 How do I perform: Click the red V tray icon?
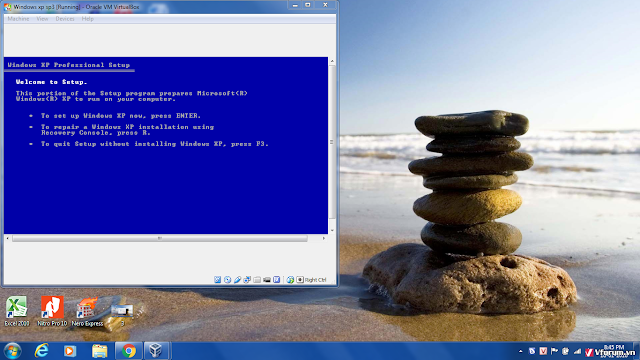tap(543, 351)
